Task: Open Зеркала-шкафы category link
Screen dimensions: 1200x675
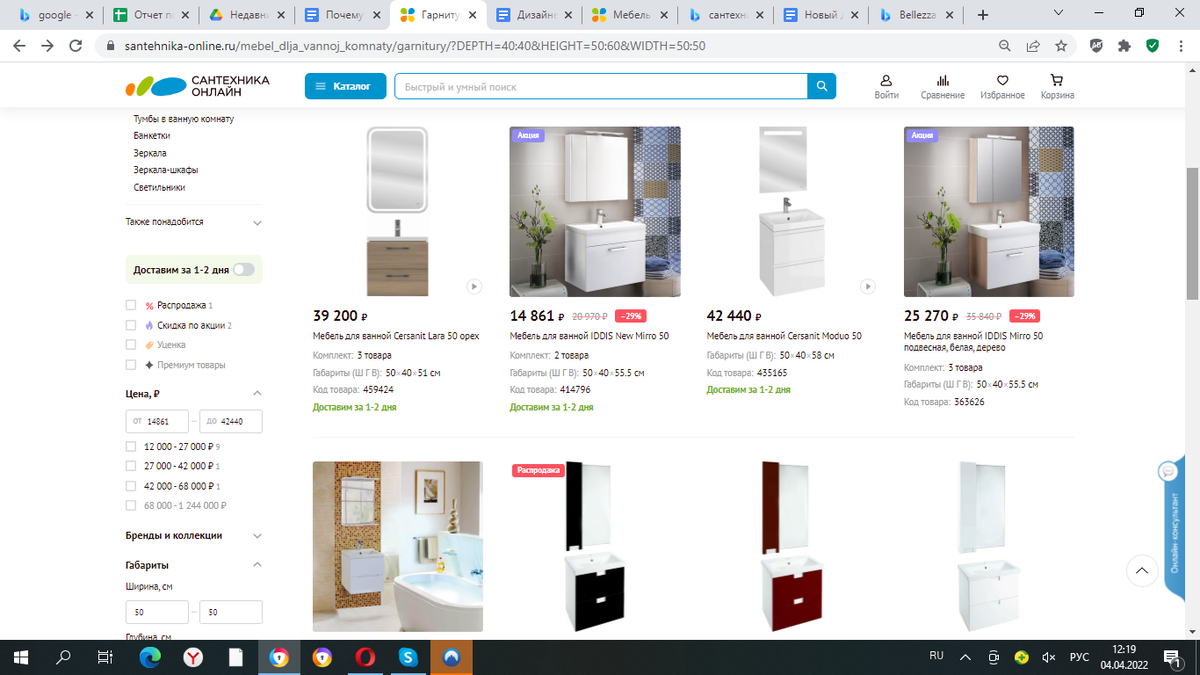Action: (166, 170)
